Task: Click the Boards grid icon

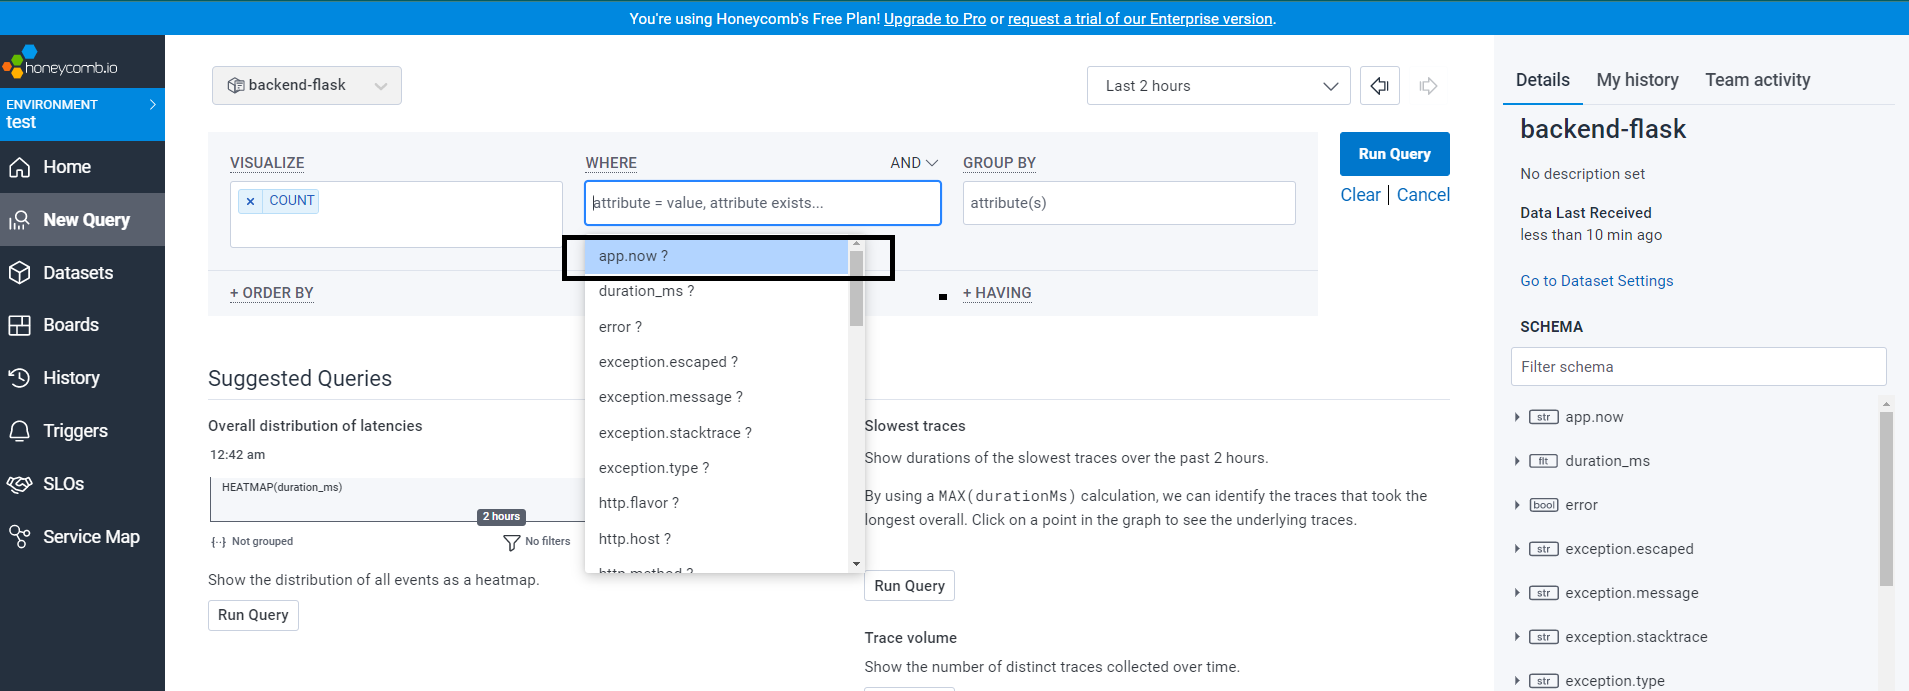Action: (19, 325)
